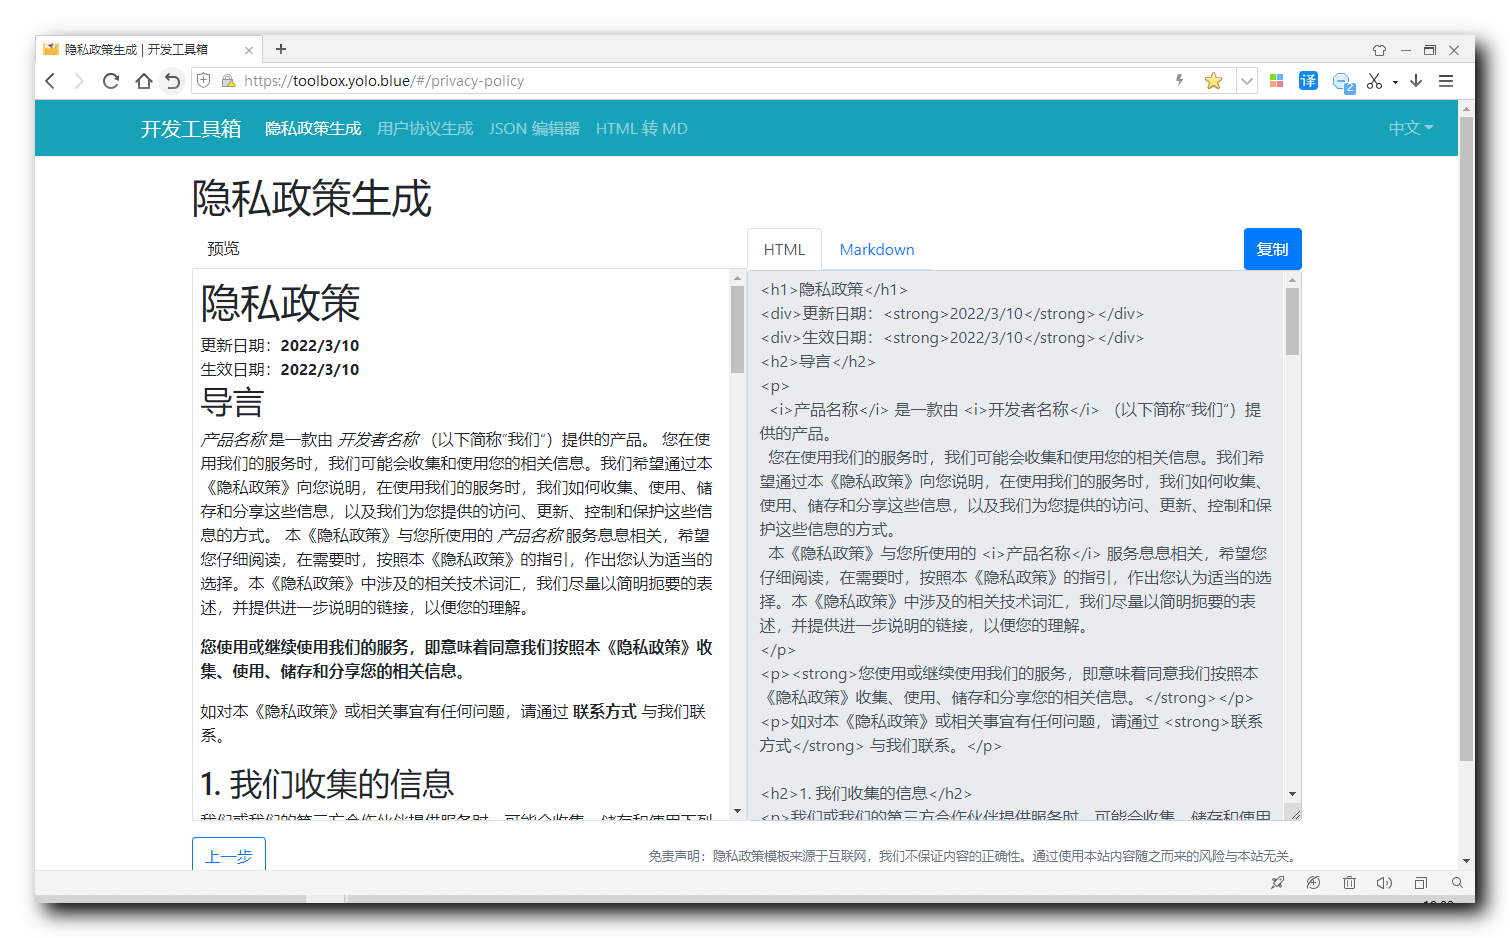The image size is (1510, 938).
Task: Open the browser translate tool
Action: coord(1308,81)
